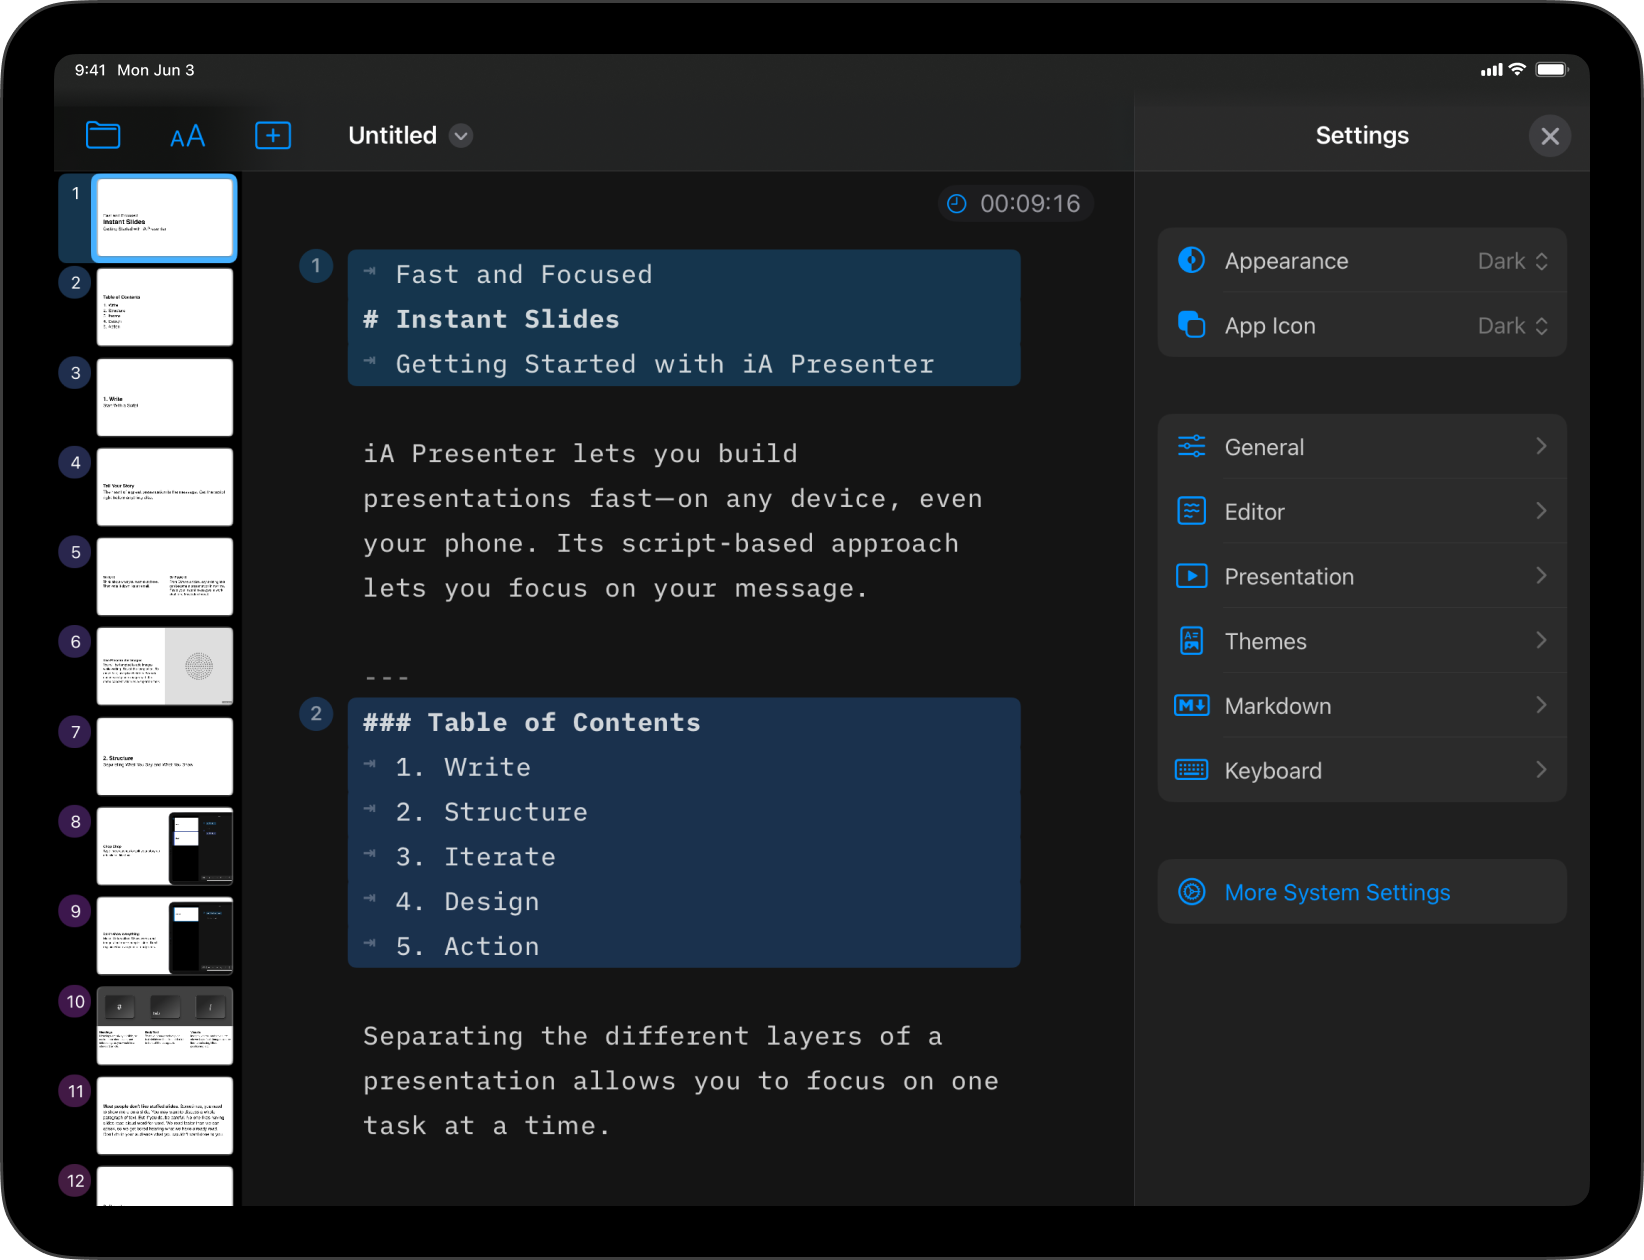Open Themes settings
This screenshot has width=1644, height=1260.
click(x=1362, y=641)
